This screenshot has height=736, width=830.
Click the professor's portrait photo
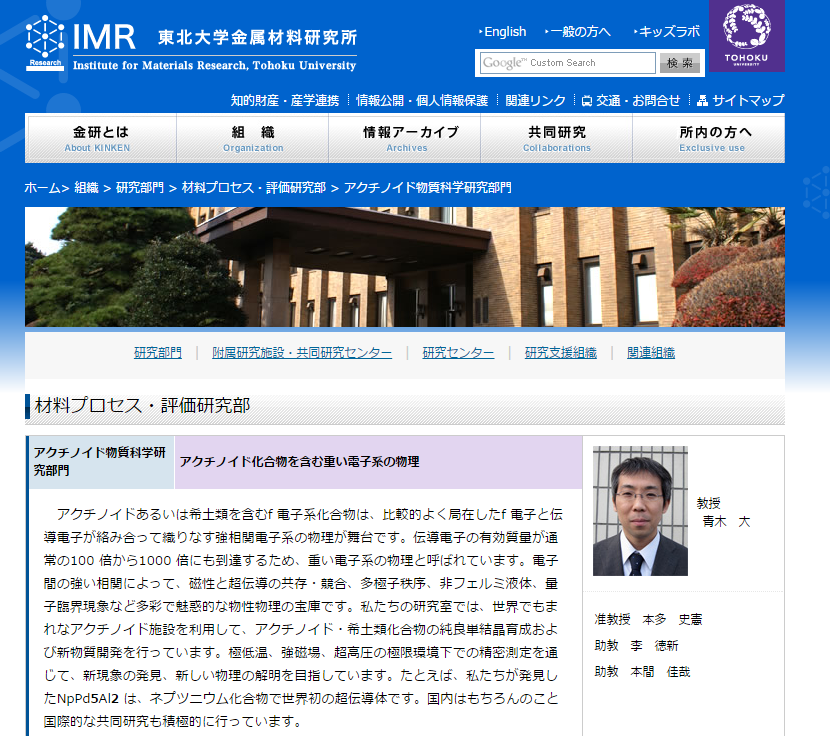[640, 511]
